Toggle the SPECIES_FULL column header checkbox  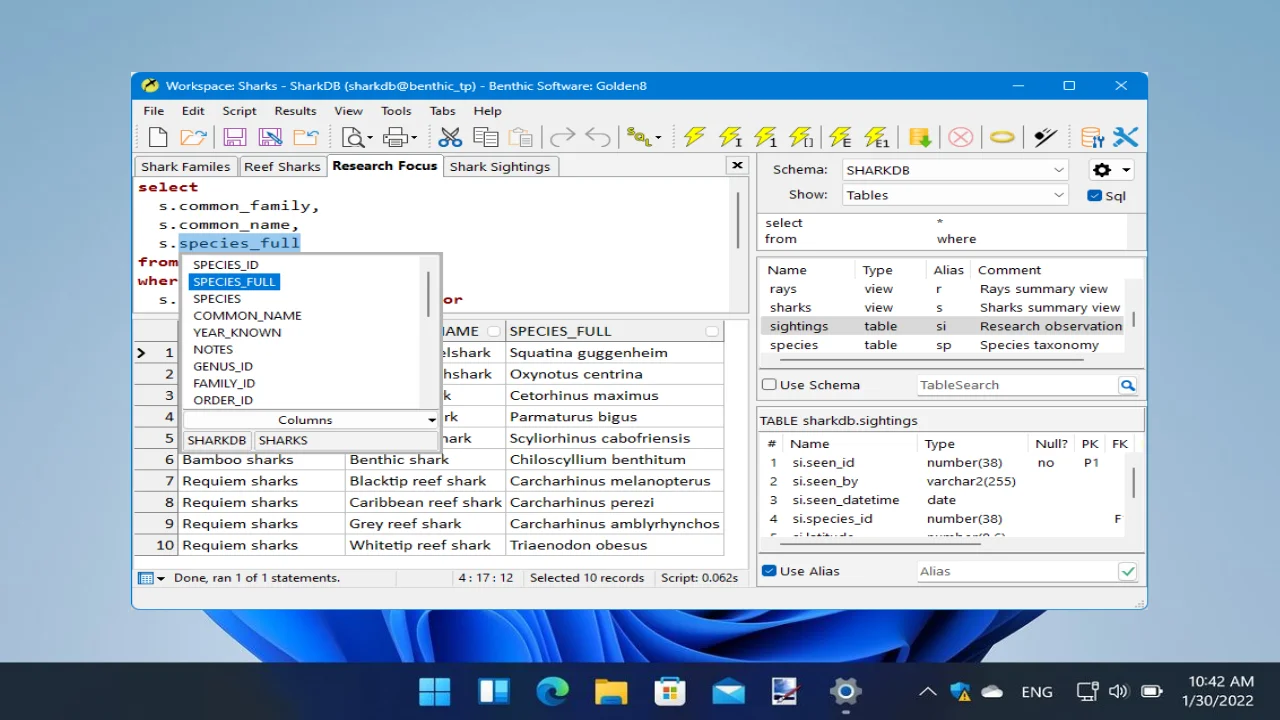click(712, 331)
